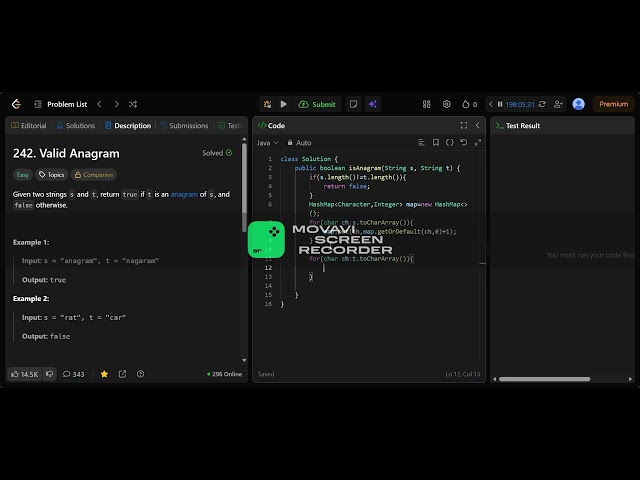
Task: Click the bookmark icon in code toolbar
Action: point(436,142)
